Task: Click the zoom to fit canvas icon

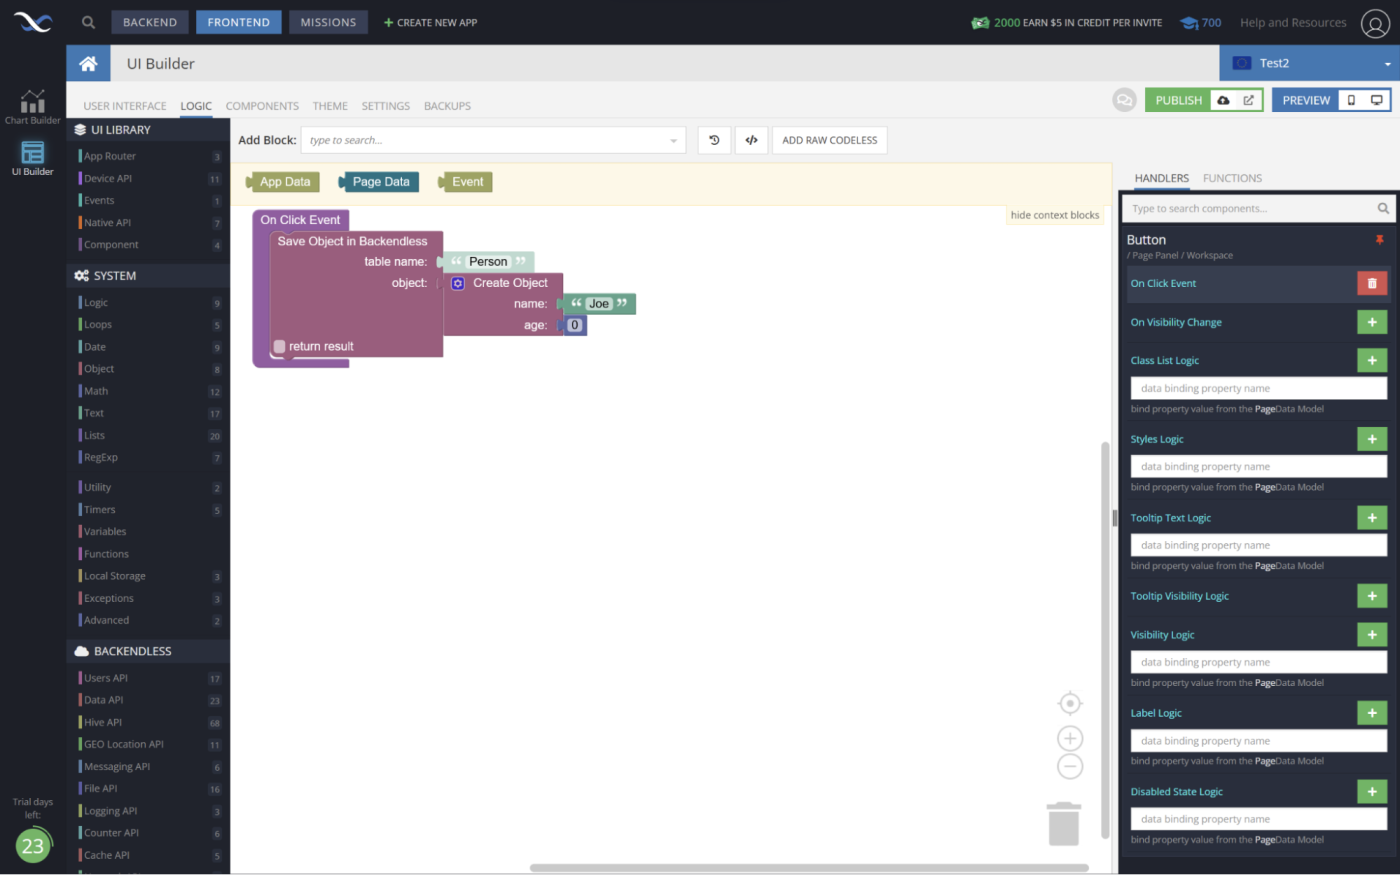Action: pyautogui.click(x=1069, y=703)
